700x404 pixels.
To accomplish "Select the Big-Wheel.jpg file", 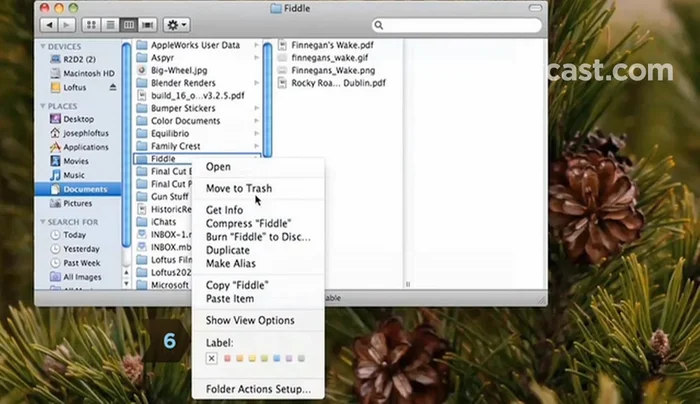I will coord(178,71).
